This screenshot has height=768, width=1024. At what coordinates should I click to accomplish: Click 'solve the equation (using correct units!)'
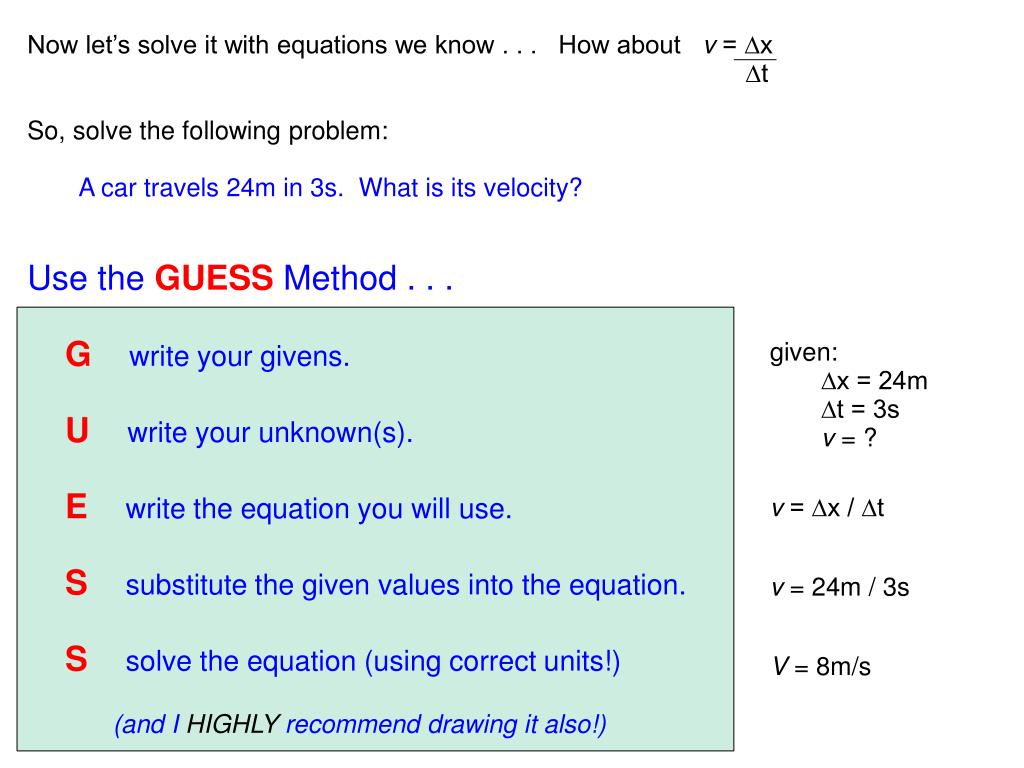click(x=373, y=662)
